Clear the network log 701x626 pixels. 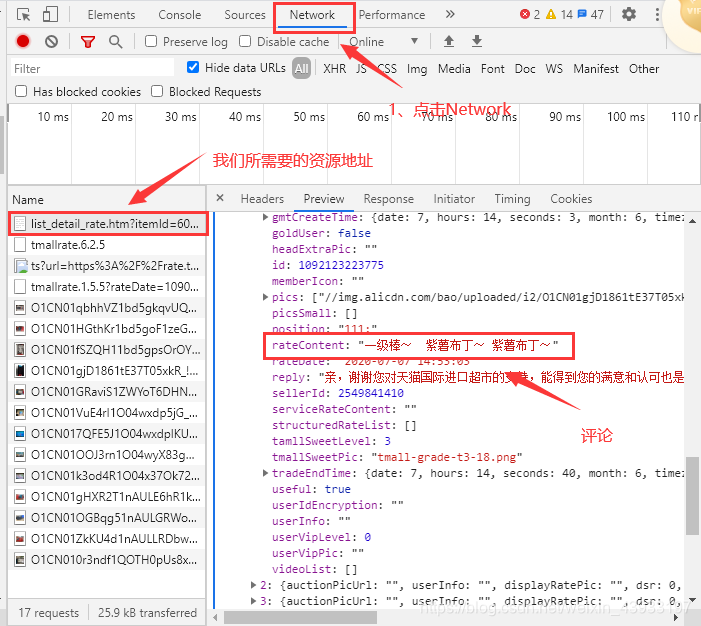click(x=51, y=42)
